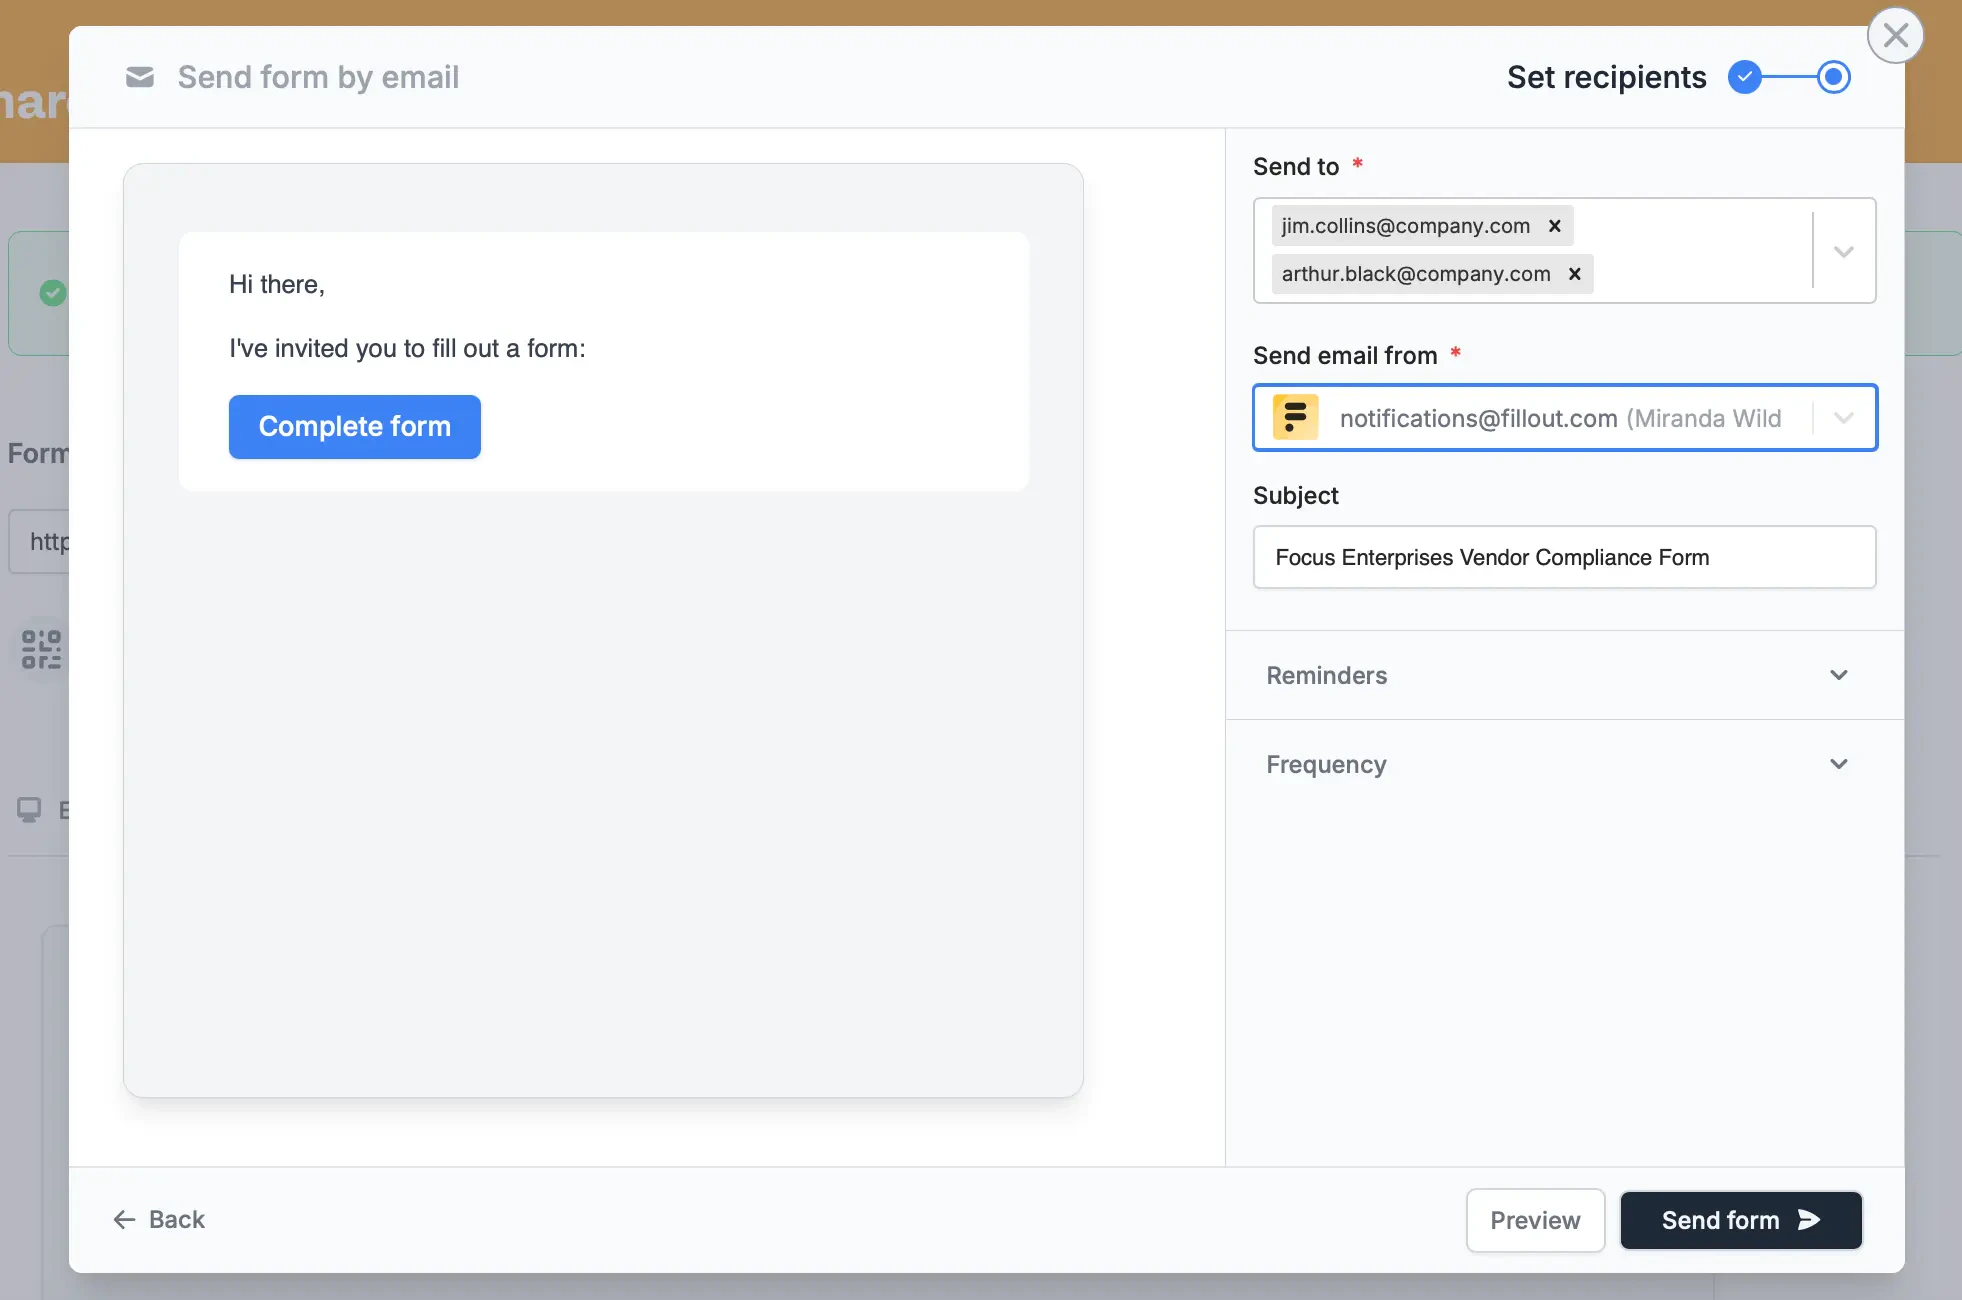Go Back to the previous step
1962x1300 pixels.
pos(160,1219)
